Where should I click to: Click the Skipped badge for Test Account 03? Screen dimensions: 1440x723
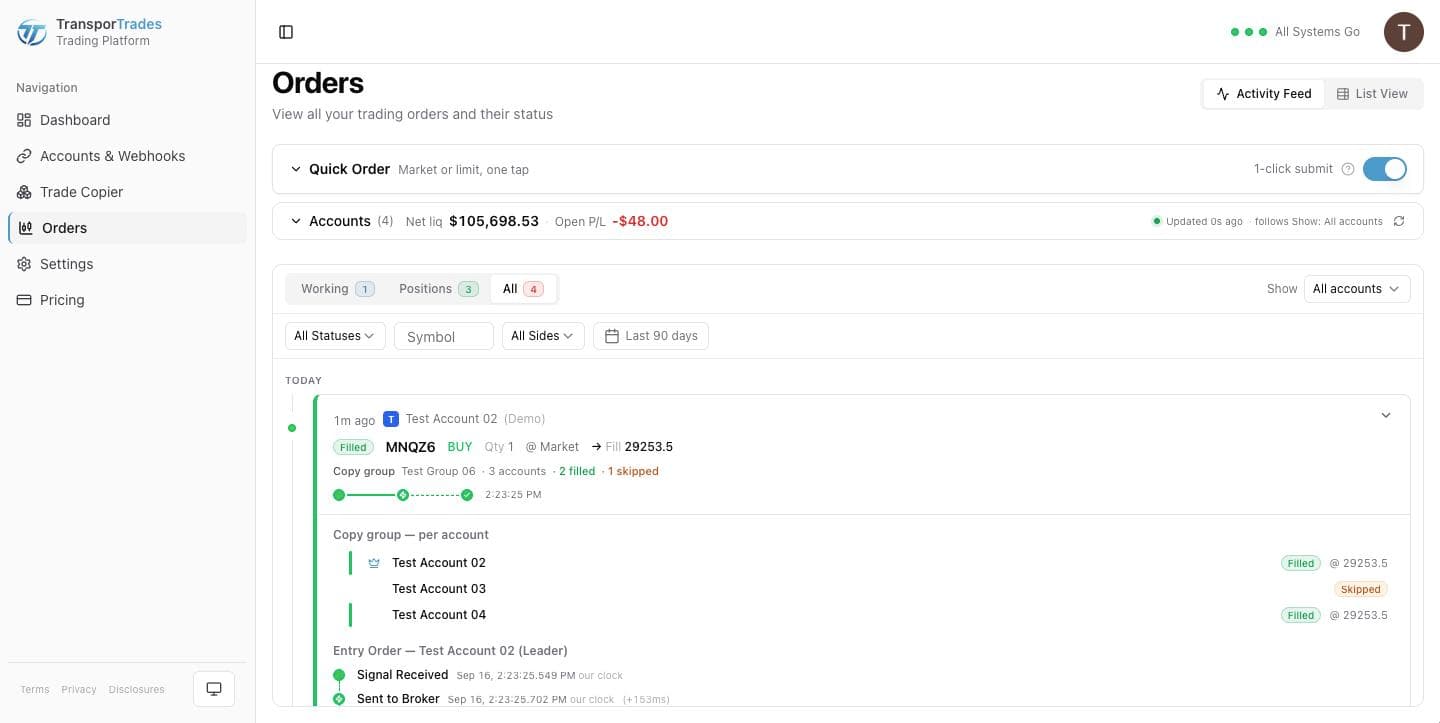point(1361,589)
